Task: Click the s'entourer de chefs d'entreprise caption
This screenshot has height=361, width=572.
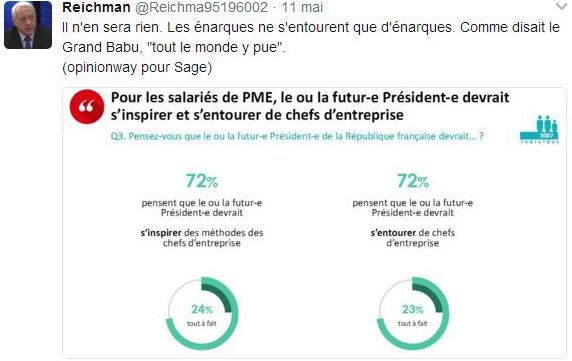Action: click(x=413, y=238)
